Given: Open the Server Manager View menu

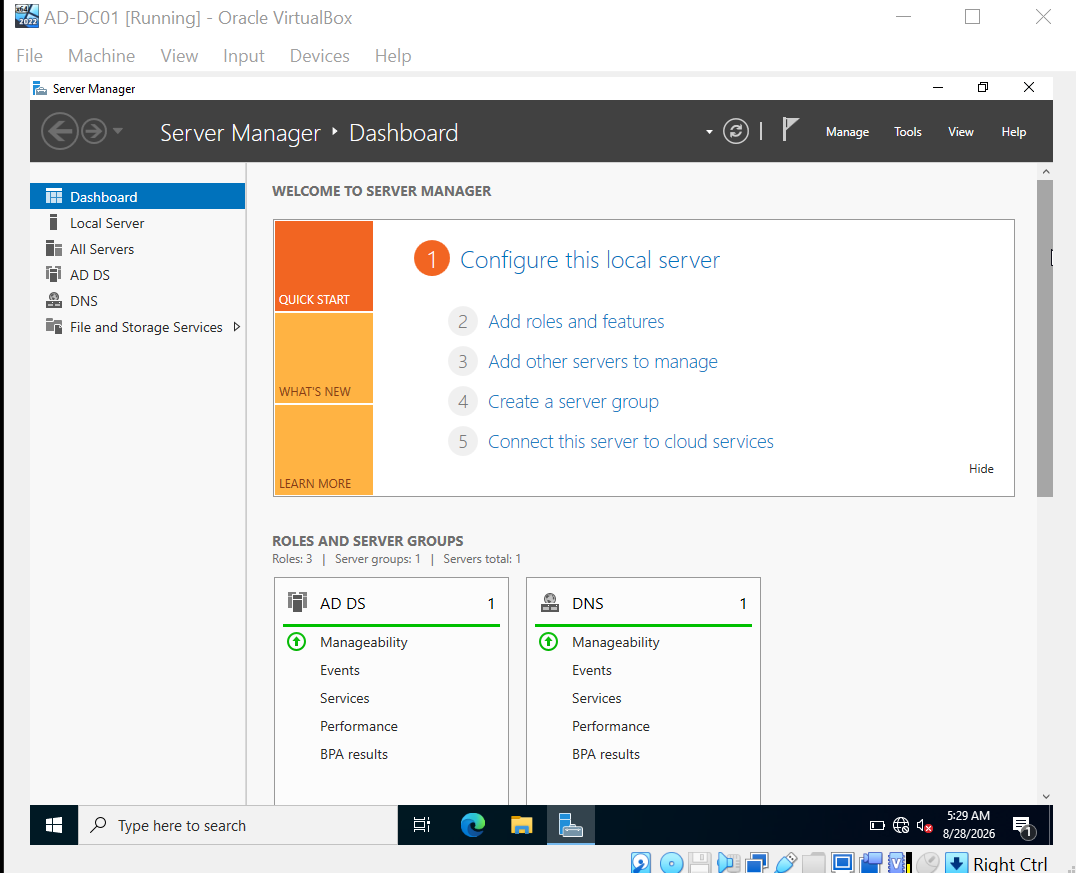Looking at the screenshot, I should tap(960, 132).
